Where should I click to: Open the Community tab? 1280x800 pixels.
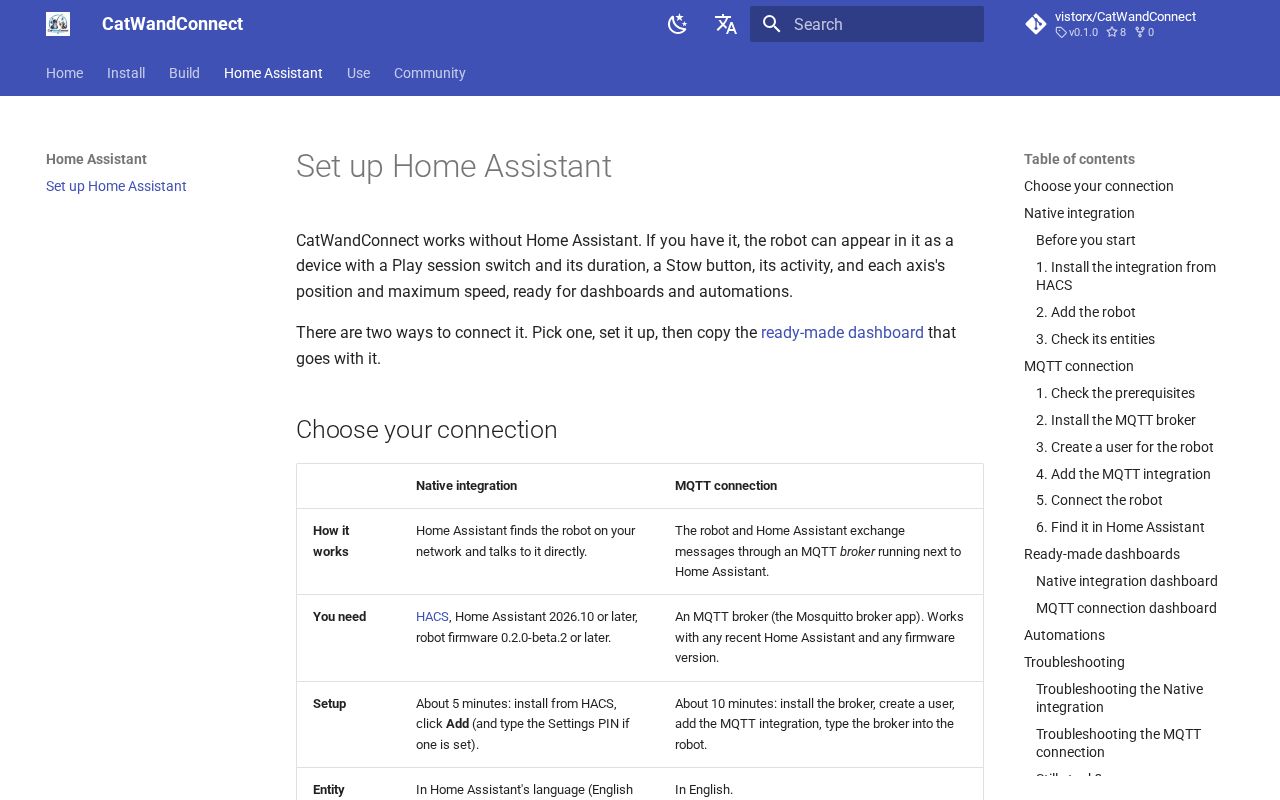pyautogui.click(x=430, y=73)
